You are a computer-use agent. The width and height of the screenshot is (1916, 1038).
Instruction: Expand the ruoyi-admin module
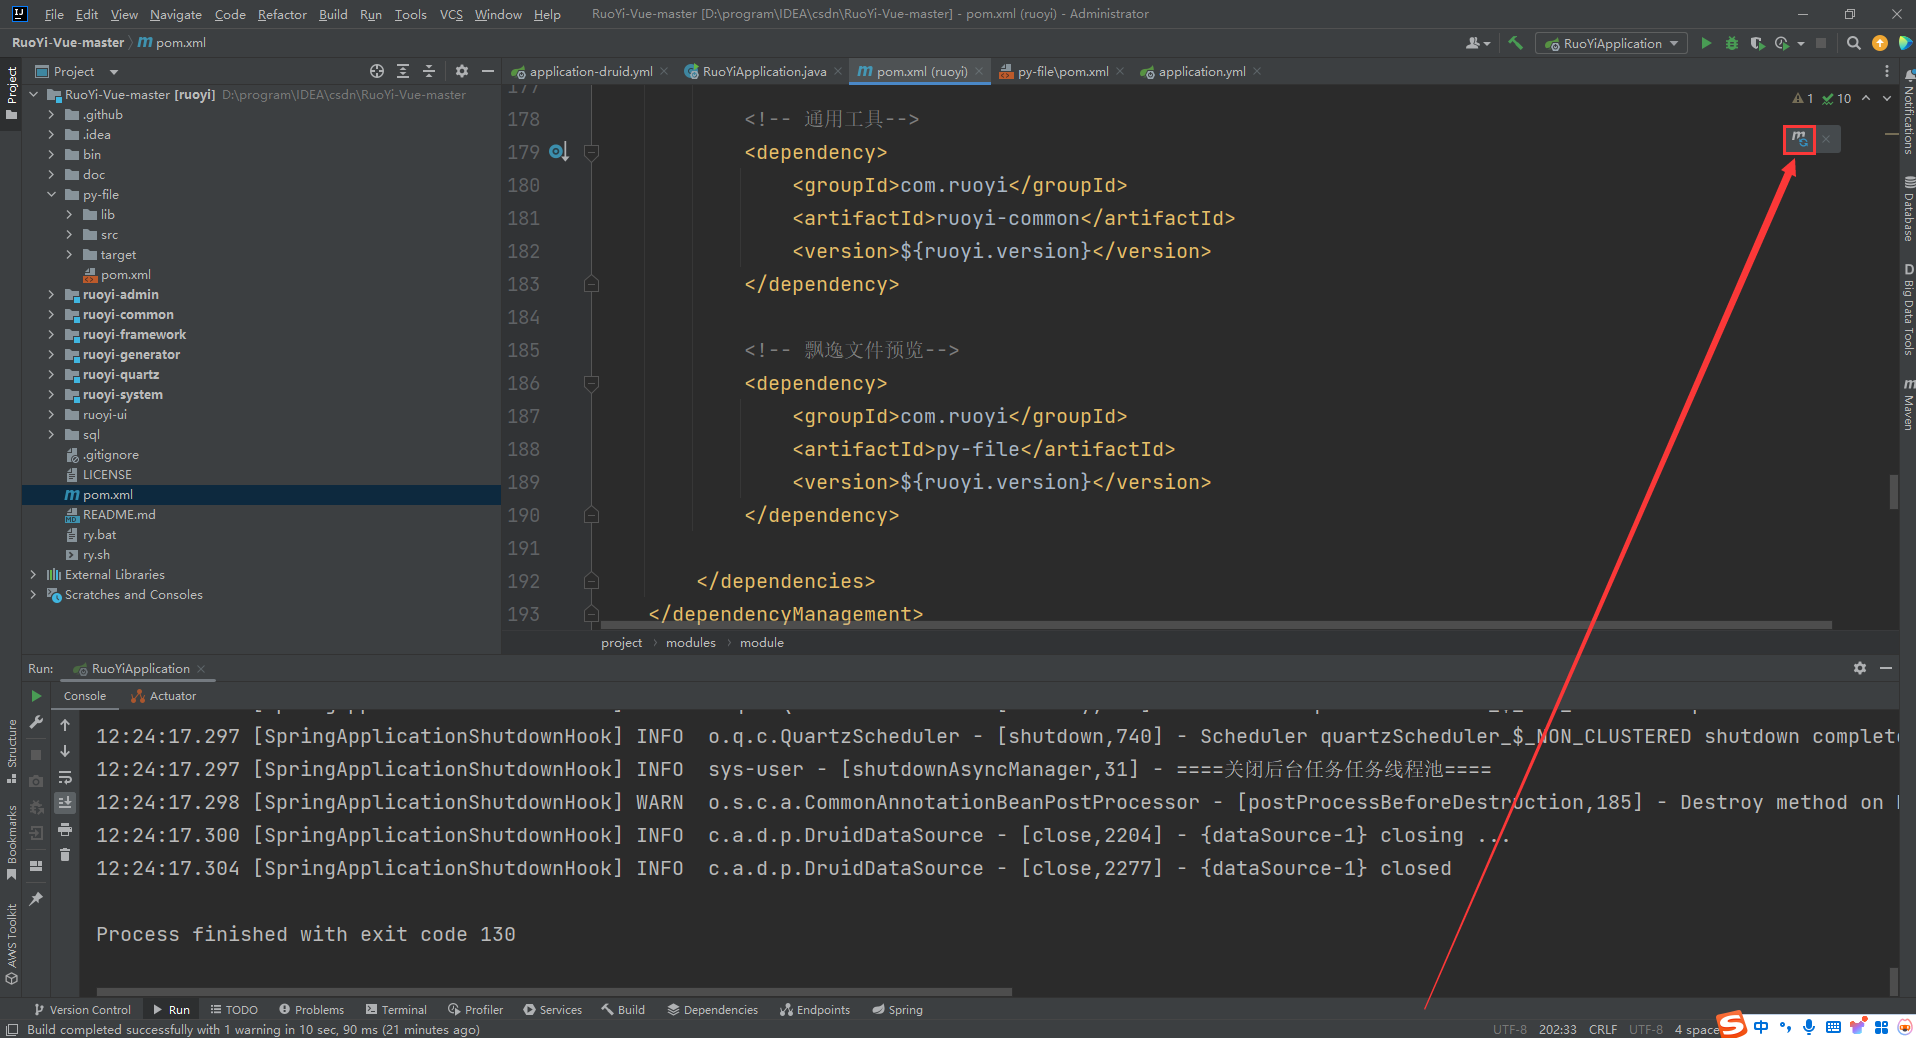51,295
